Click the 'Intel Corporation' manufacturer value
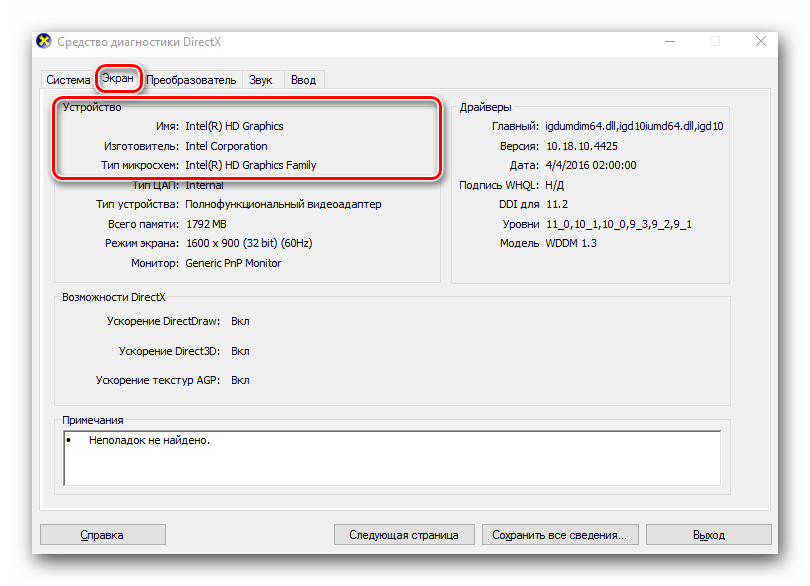810x586 pixels. click(226, 146)
